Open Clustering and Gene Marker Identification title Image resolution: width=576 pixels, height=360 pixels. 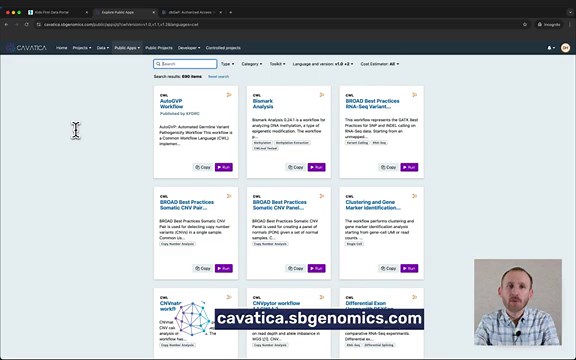pos(373,205)
